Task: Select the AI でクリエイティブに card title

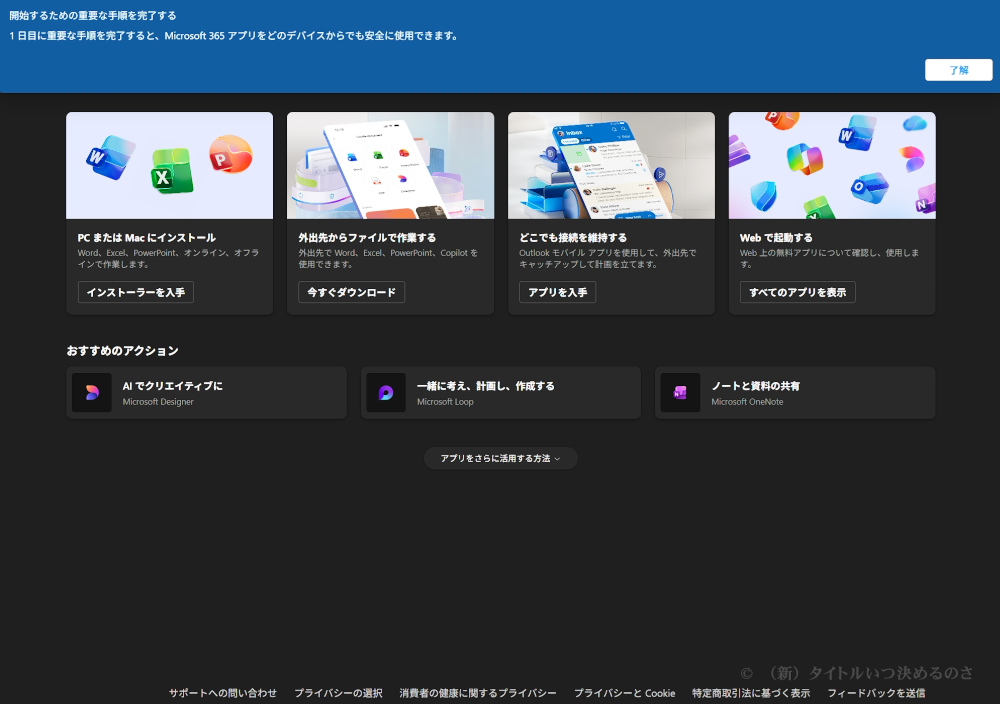Action: [x=172, y=386]
